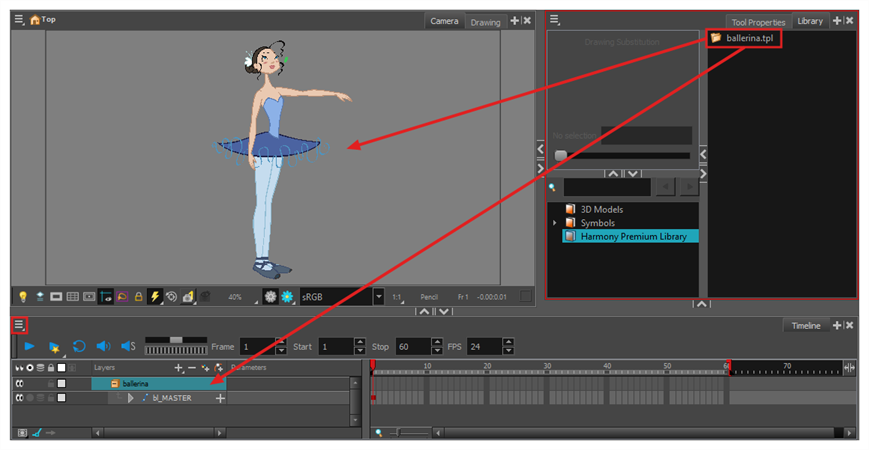The width and height of the screenshot is (869, 450).
Task: Toggle the Loop playback icon
Action: point(79,346)
